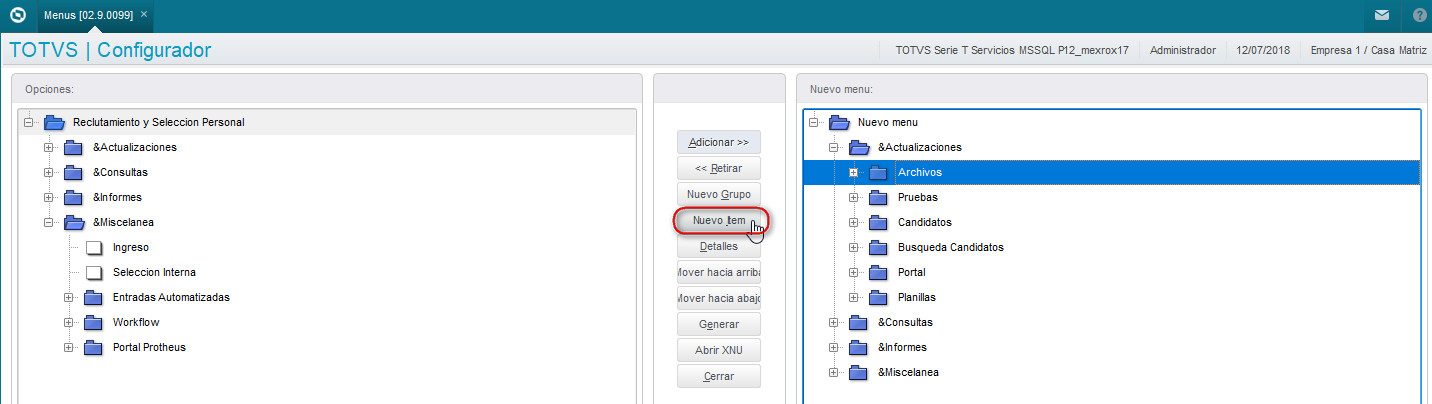Click the Nuevo Grupo button
1432x404 pixels.
click(x=719, y=194)
